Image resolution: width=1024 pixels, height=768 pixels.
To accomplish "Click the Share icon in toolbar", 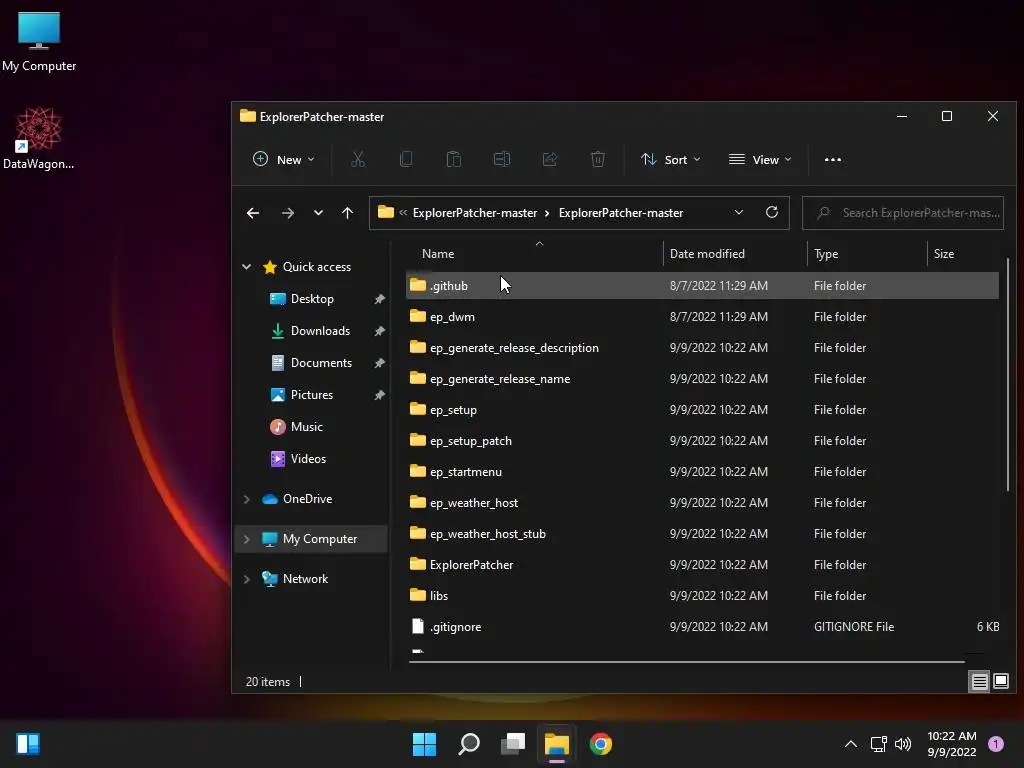I will point(550,159).
